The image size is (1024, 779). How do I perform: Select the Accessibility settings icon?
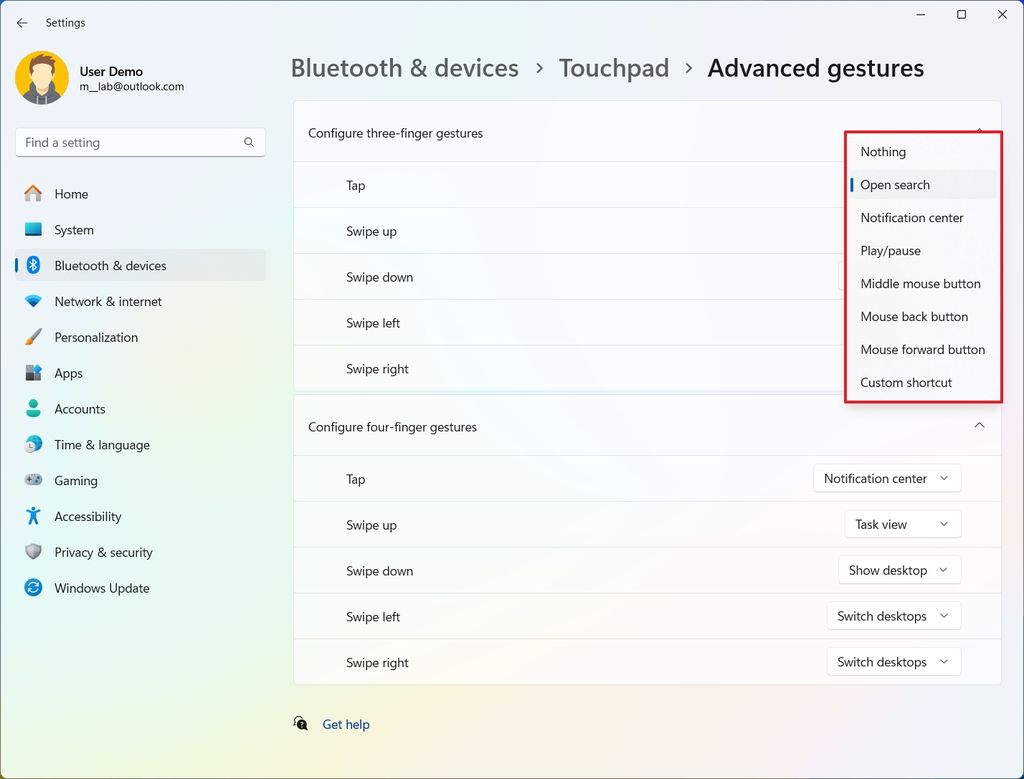(41, 517)
